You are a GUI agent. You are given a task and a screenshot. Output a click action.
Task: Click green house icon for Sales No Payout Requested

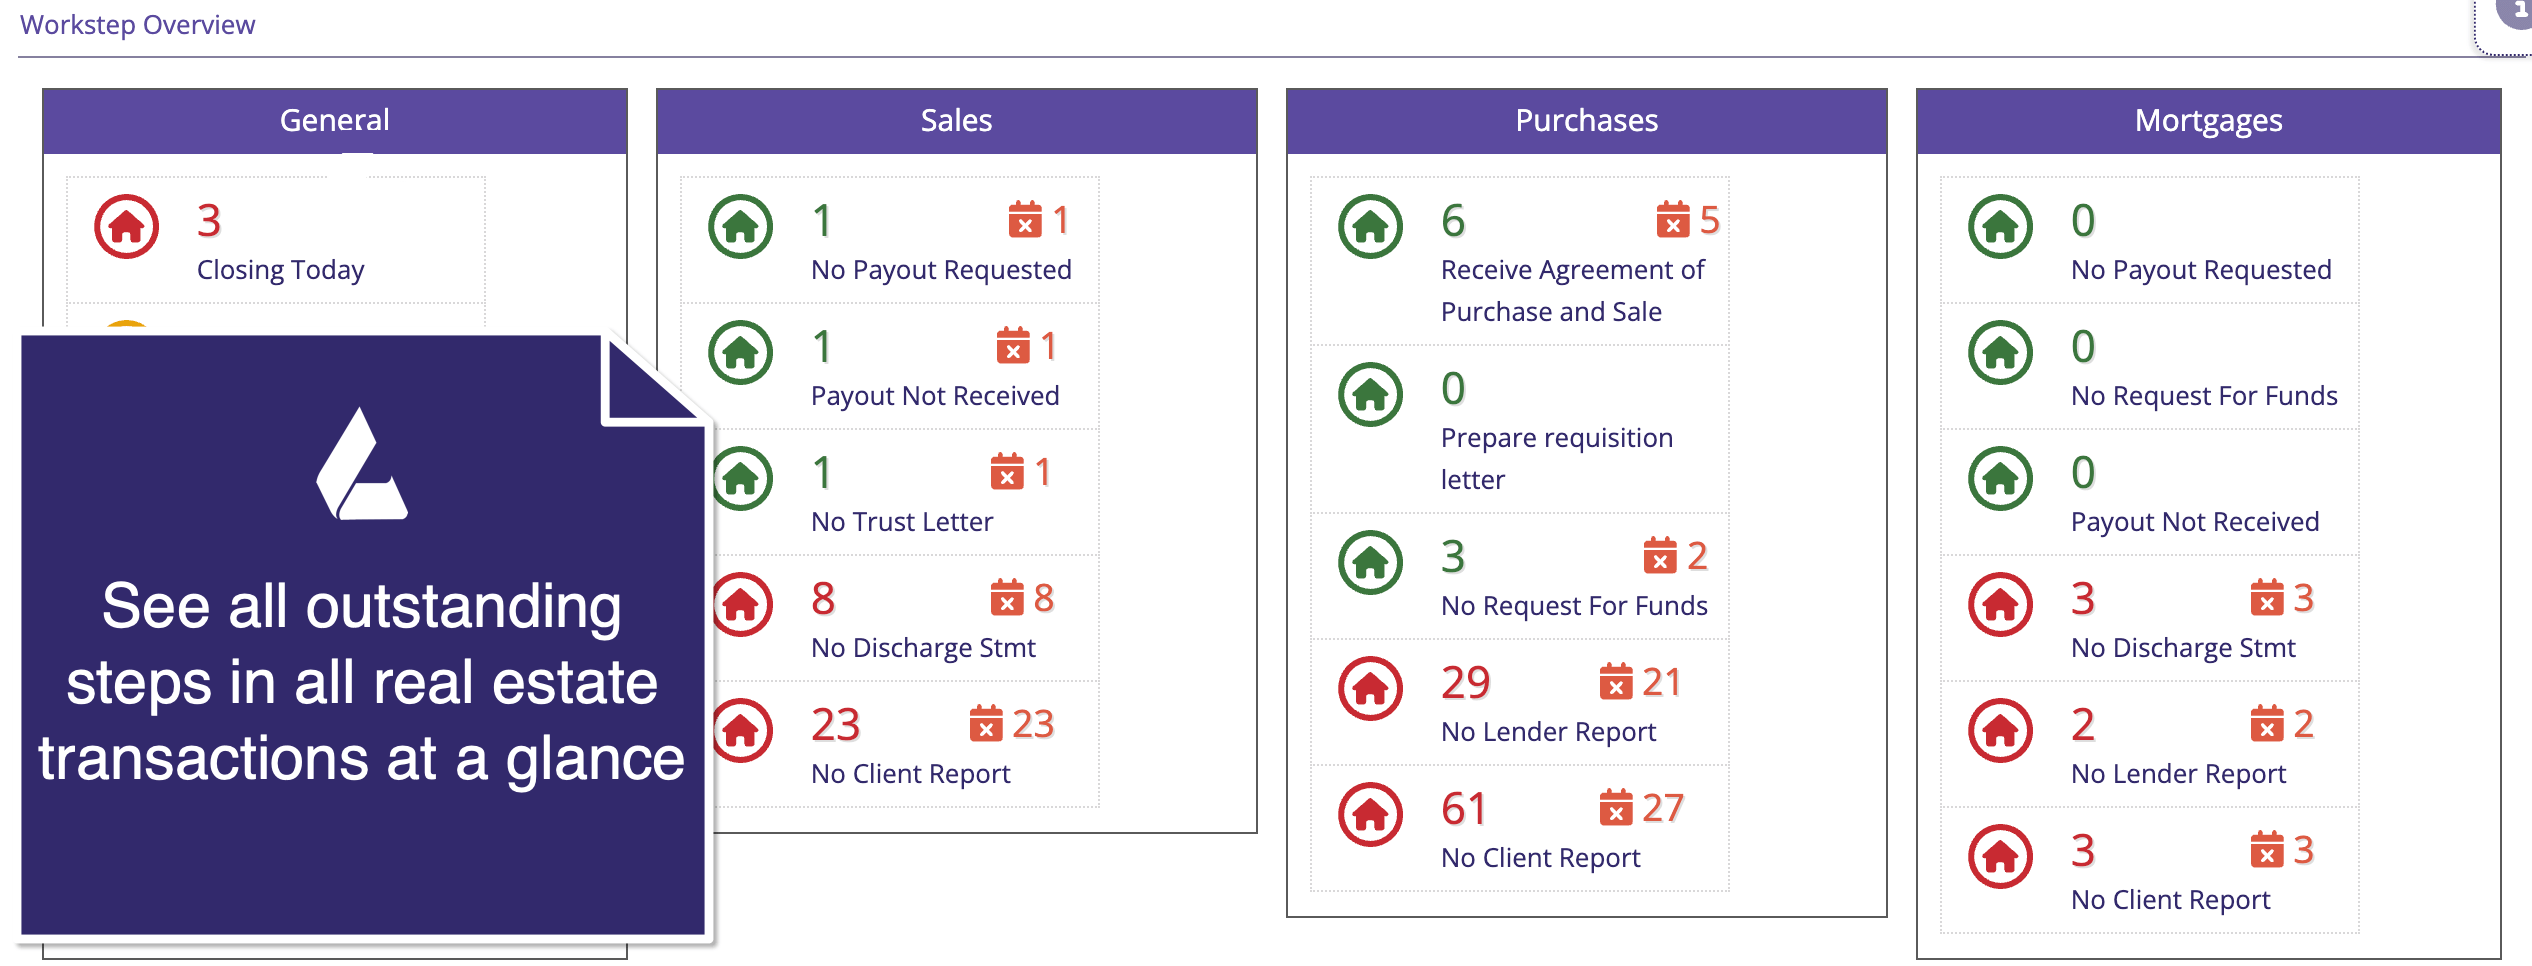[x=740, y=227]
